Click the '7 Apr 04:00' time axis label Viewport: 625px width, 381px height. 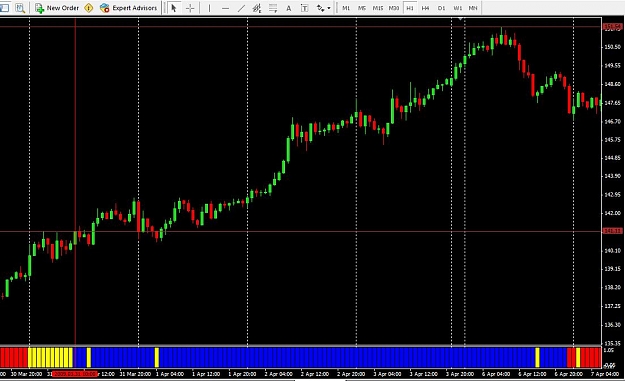[605, 374]
